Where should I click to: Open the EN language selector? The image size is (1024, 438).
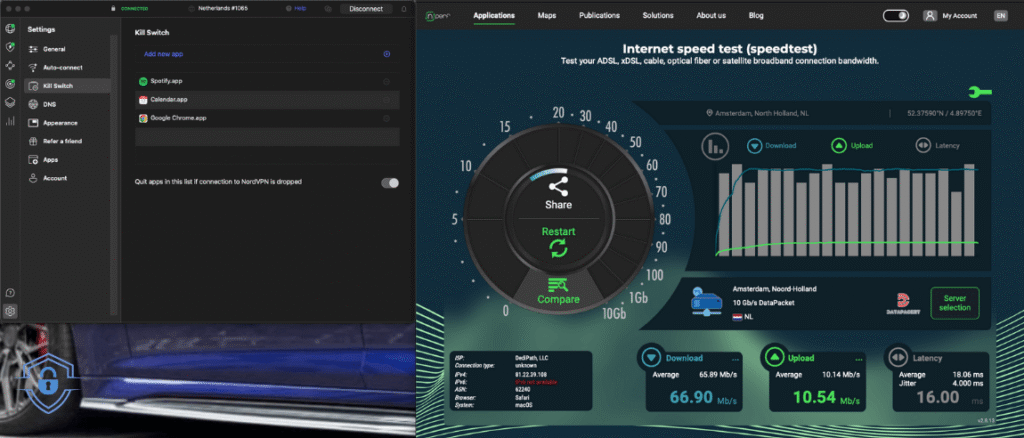(x=1000, y=16)
